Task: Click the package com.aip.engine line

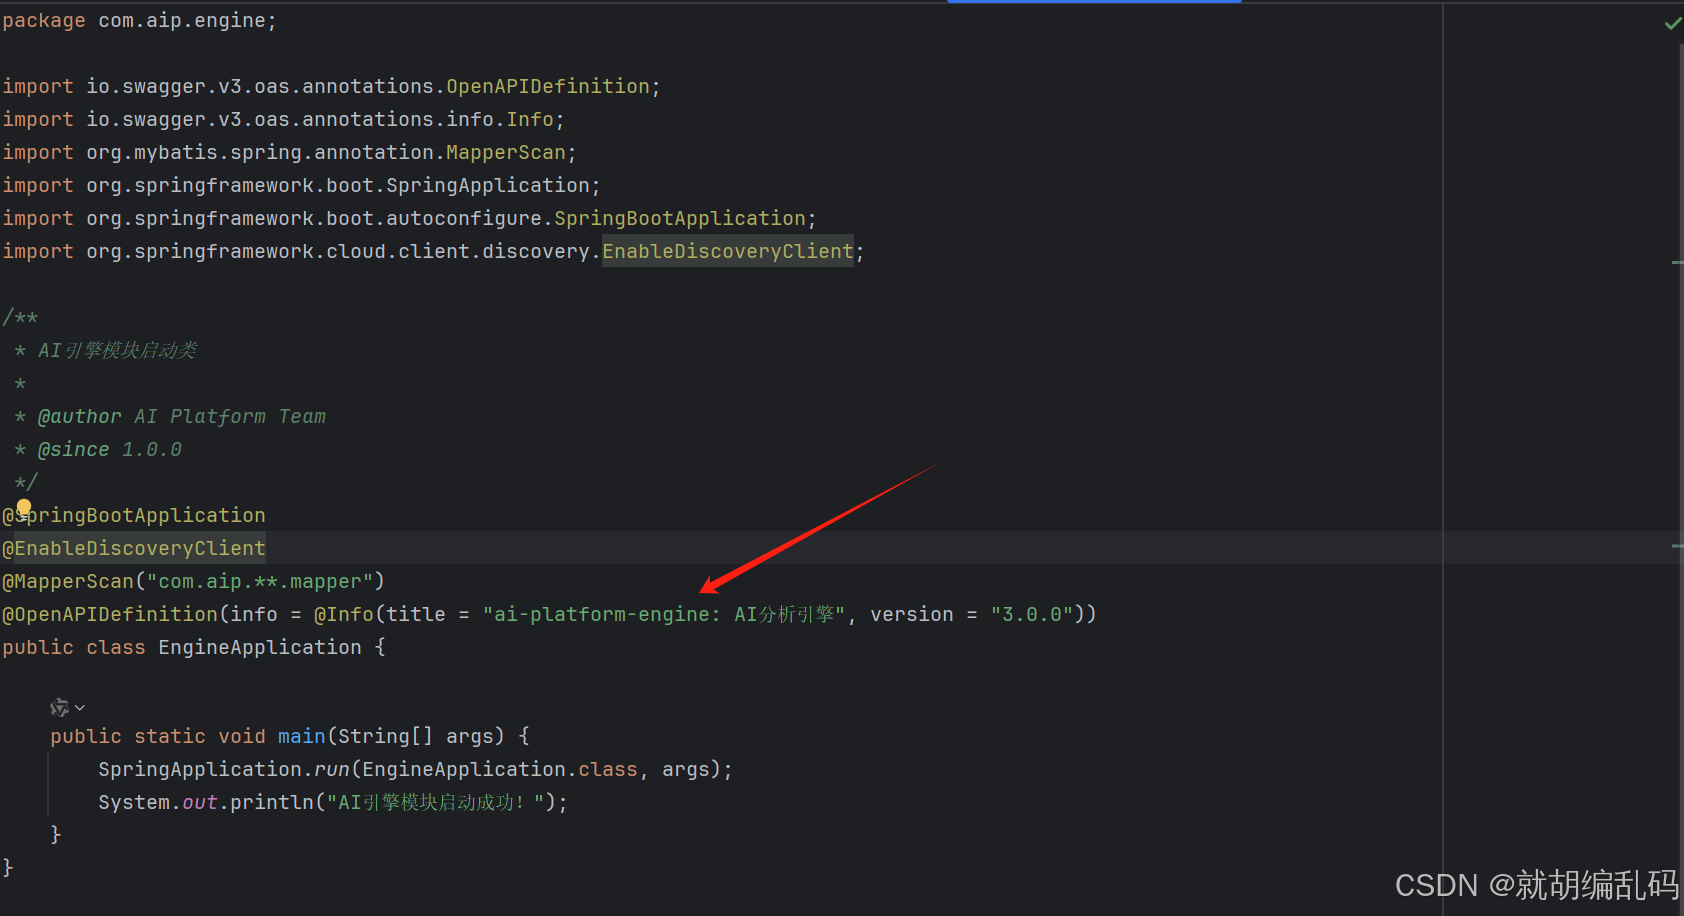Action: pyautogui.click(x=139, y=20)
